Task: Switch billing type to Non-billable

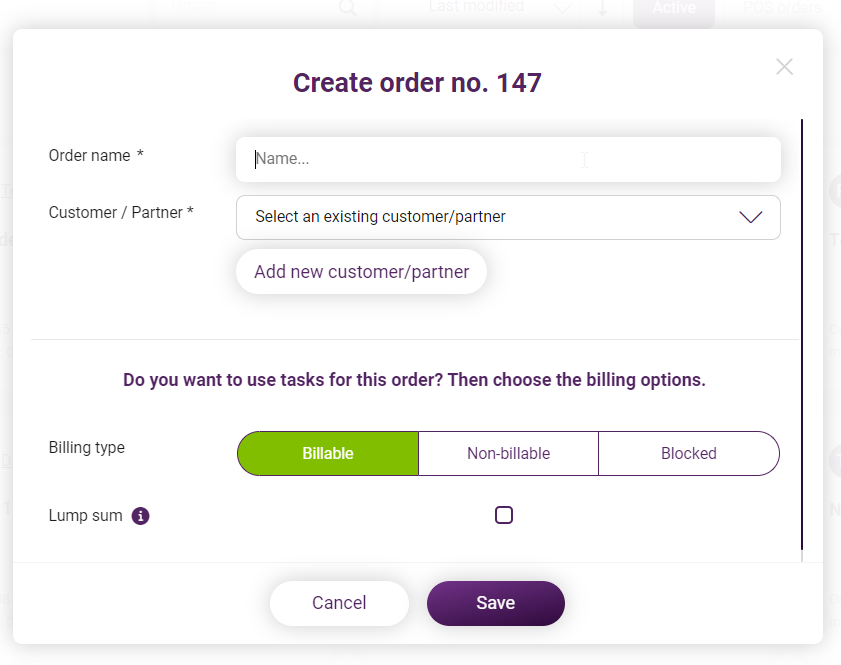Action: (508, 454)
